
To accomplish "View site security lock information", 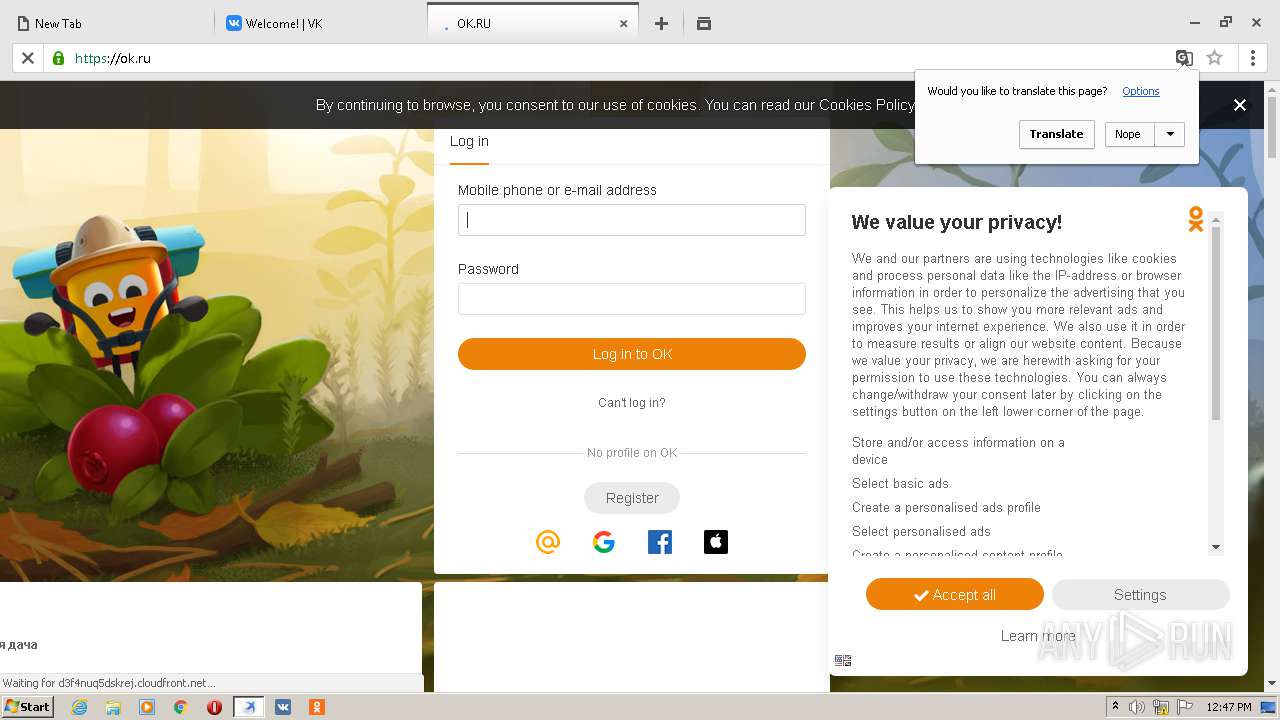I will pyautogui.click(x=58, y=58).
